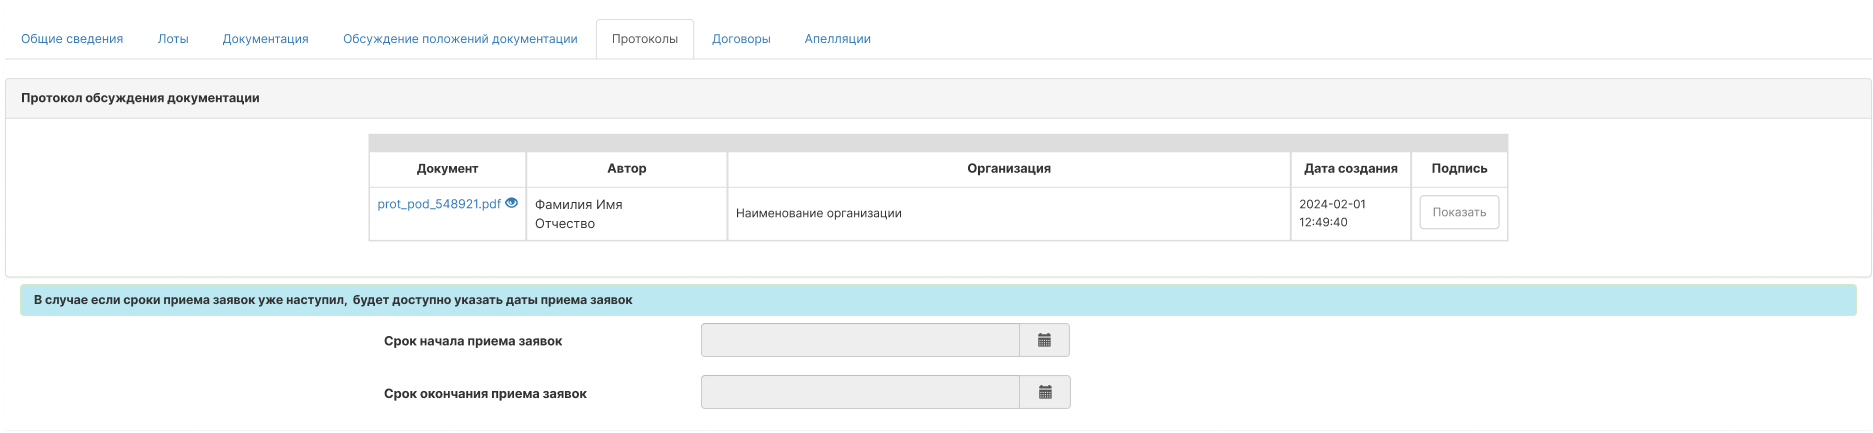Image resolution: width=1873 pixels, height=433 pixels.
Task: Open the prot_pod_548921.pdf document link
Action: pyautogui.click(x=439, y=204)
